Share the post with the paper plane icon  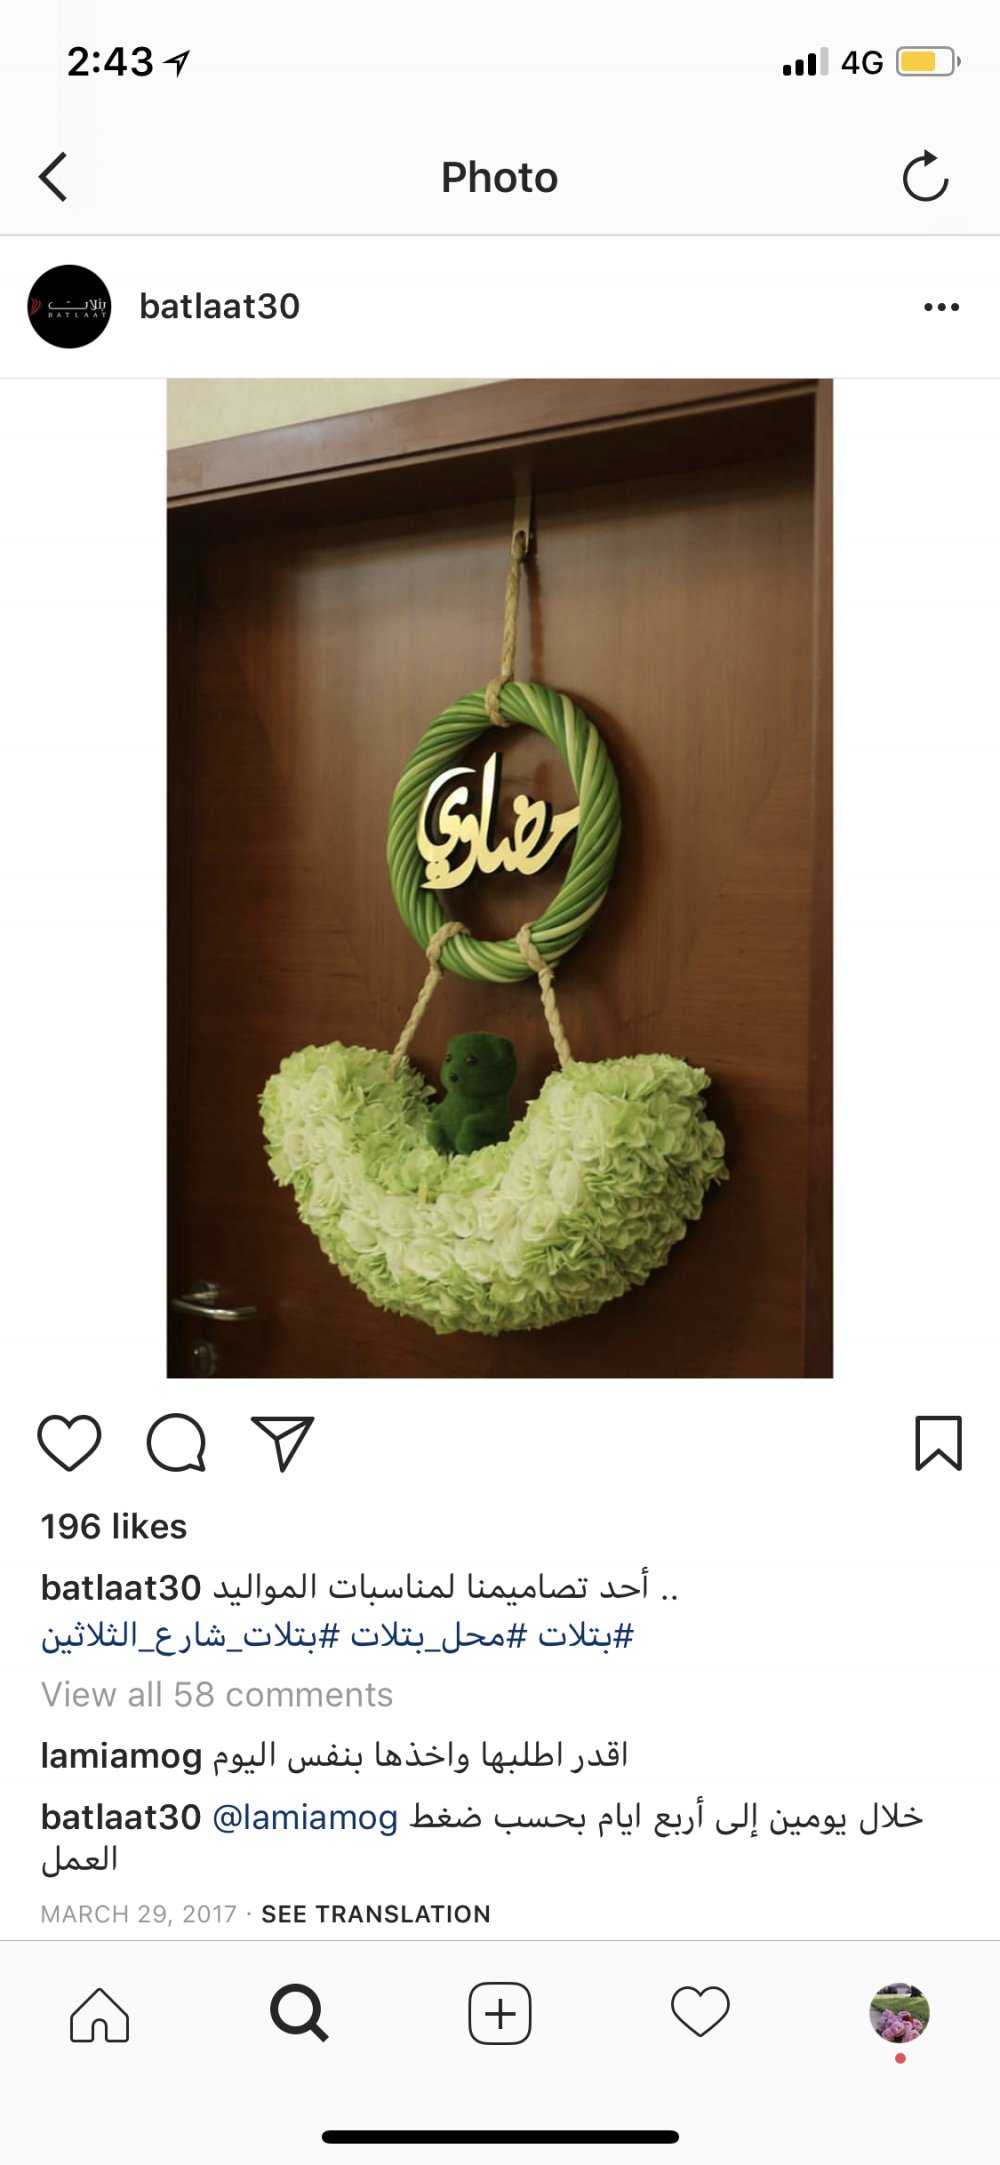click(282, 1443)
